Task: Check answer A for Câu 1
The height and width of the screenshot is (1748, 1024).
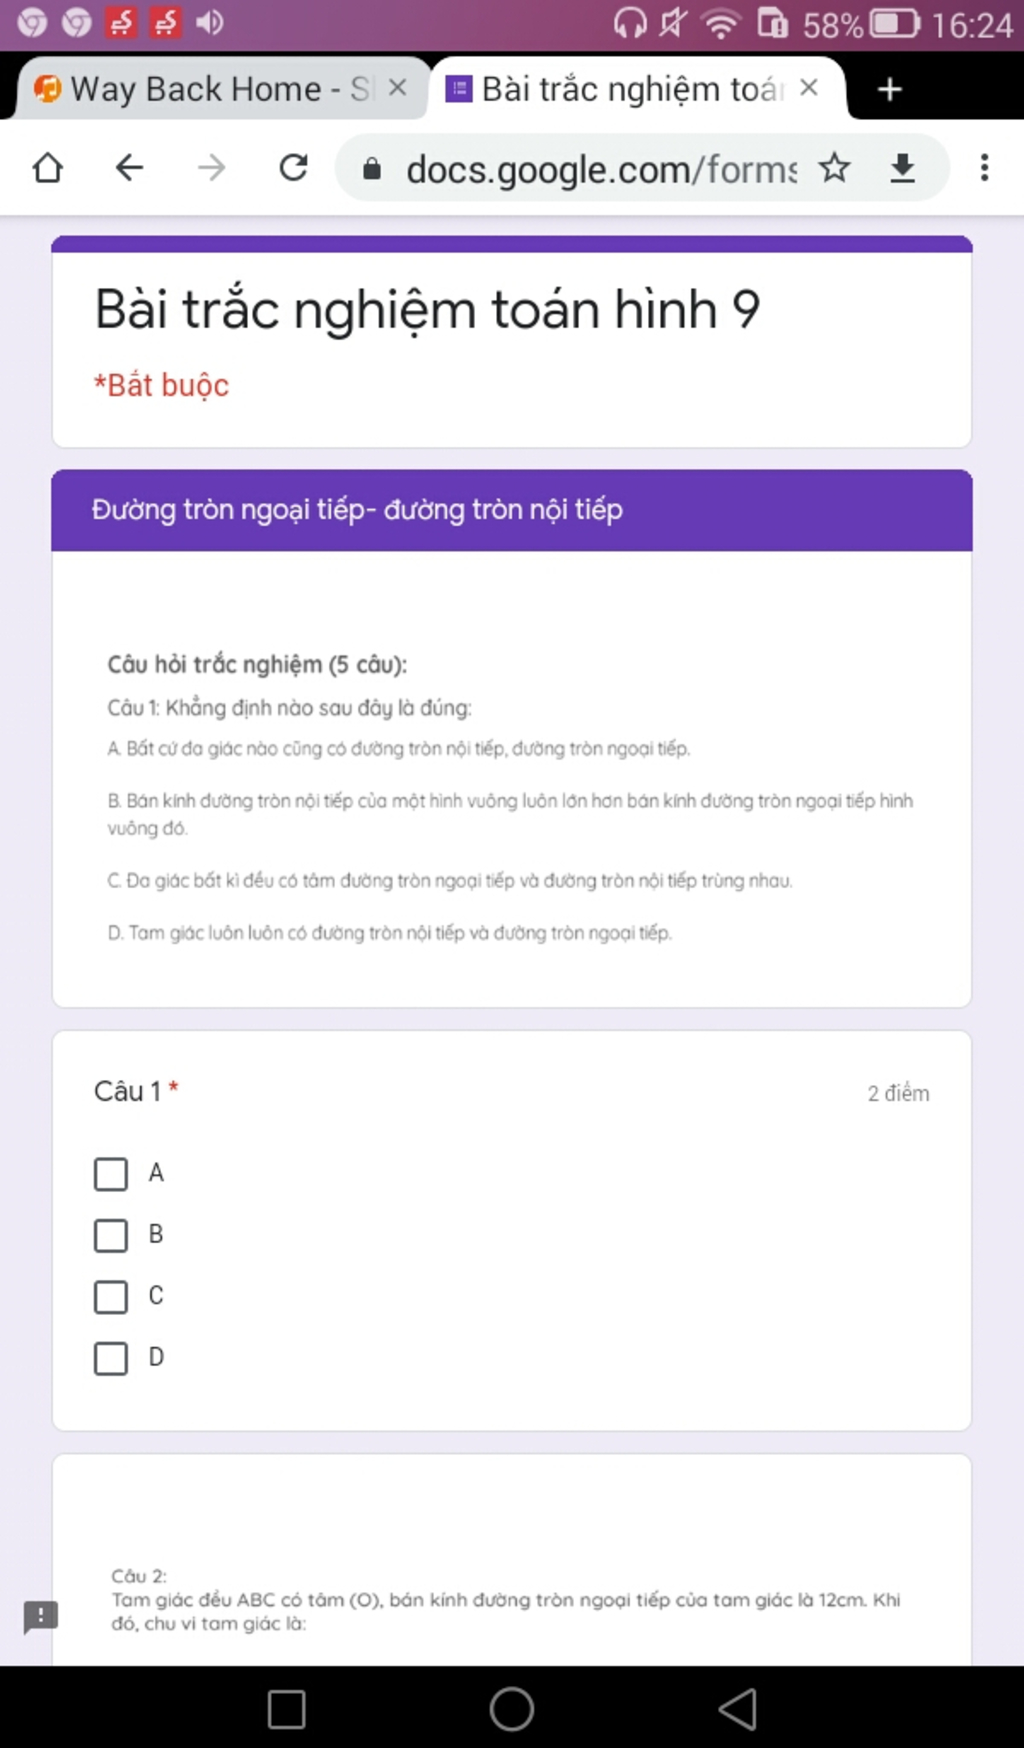Action: click(111, 1174)
